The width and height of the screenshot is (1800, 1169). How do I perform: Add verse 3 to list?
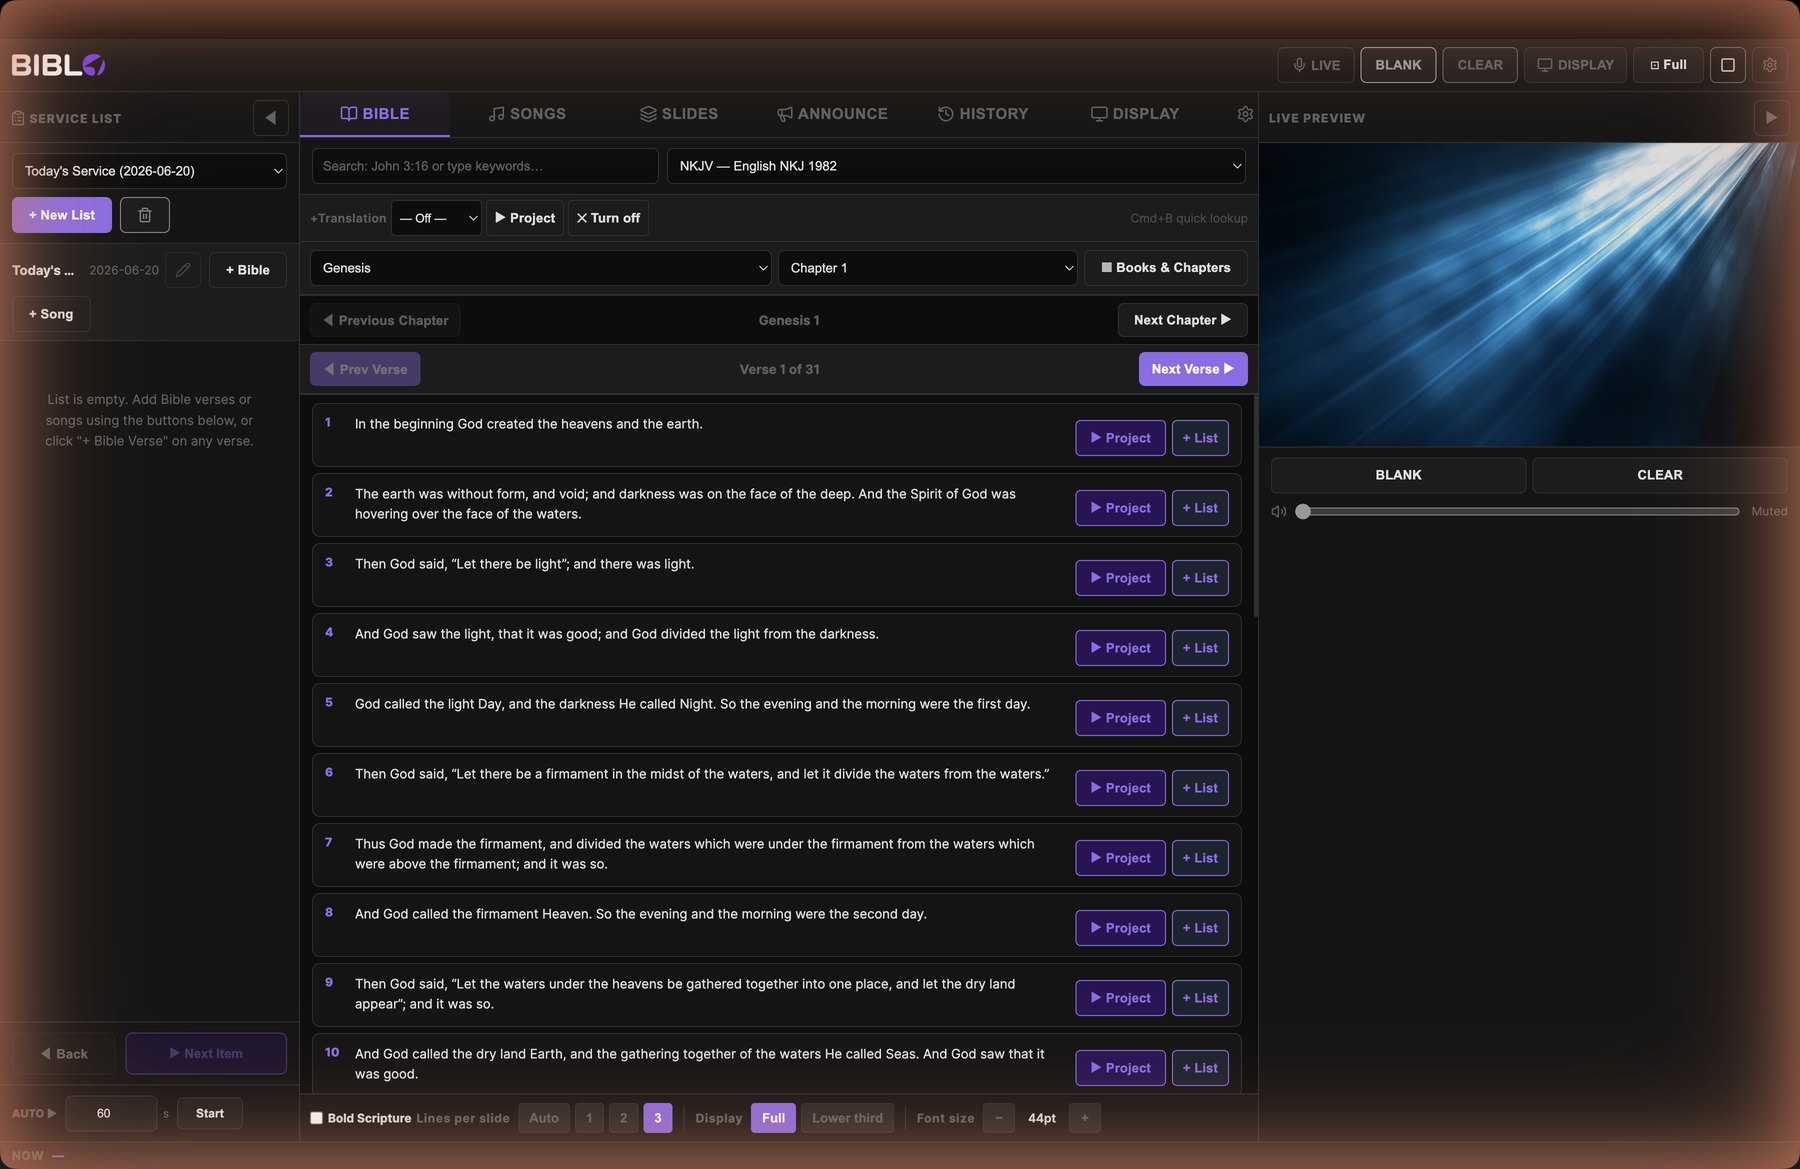click(x=1200, y=578)
